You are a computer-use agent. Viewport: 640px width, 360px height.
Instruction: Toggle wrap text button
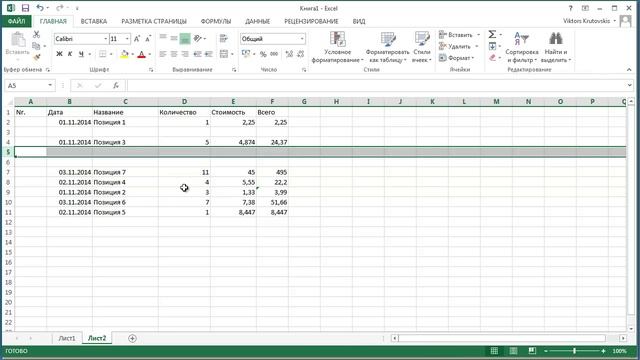[x=223, y=38]
